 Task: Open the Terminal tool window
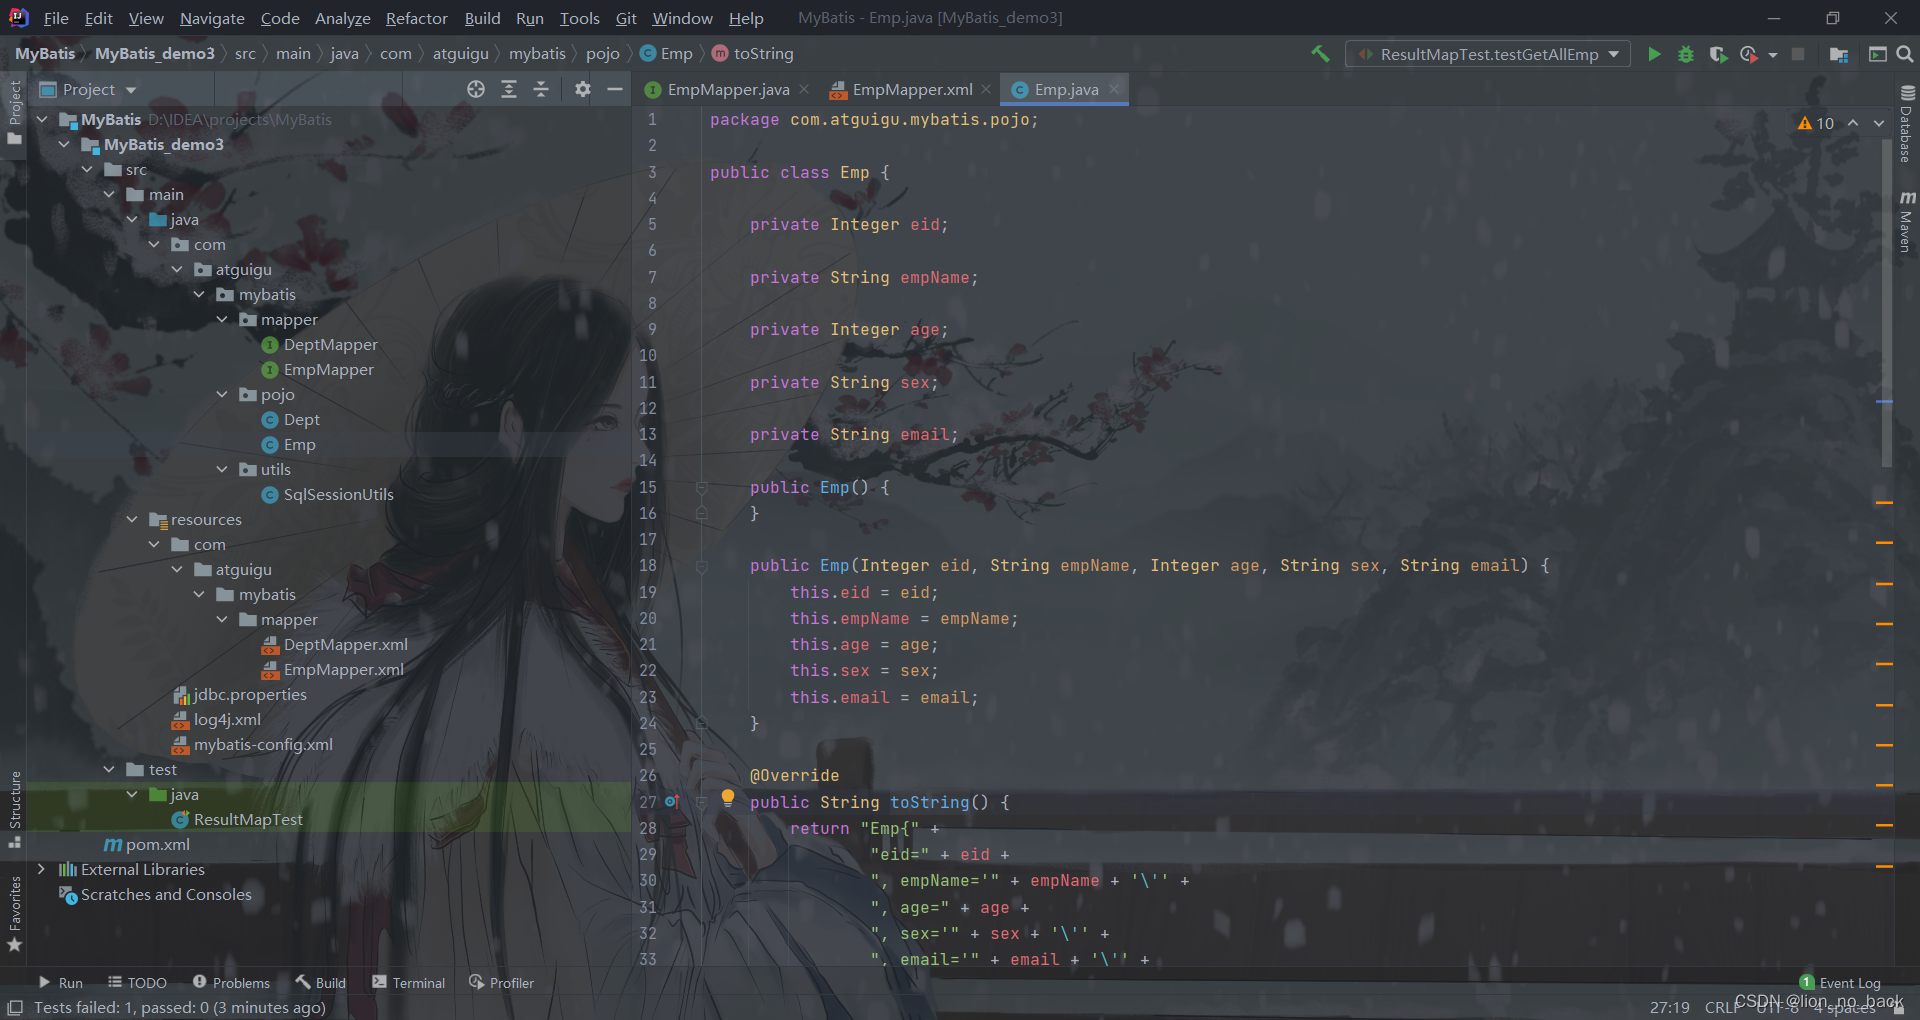[x=409, y=983]
